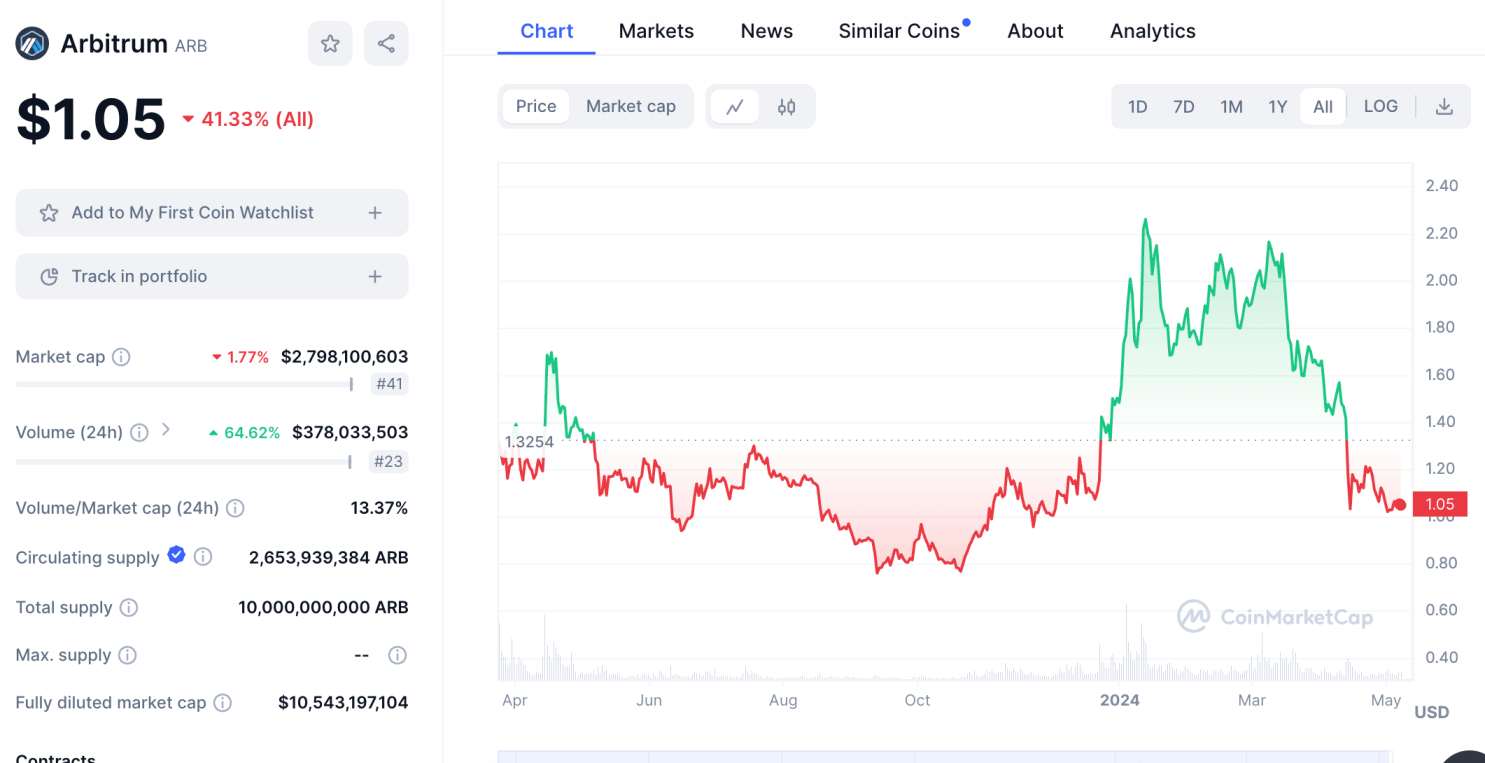Set chart range to 1Y
Screen dimensions: 1485x763
(x=1278, y=106)
